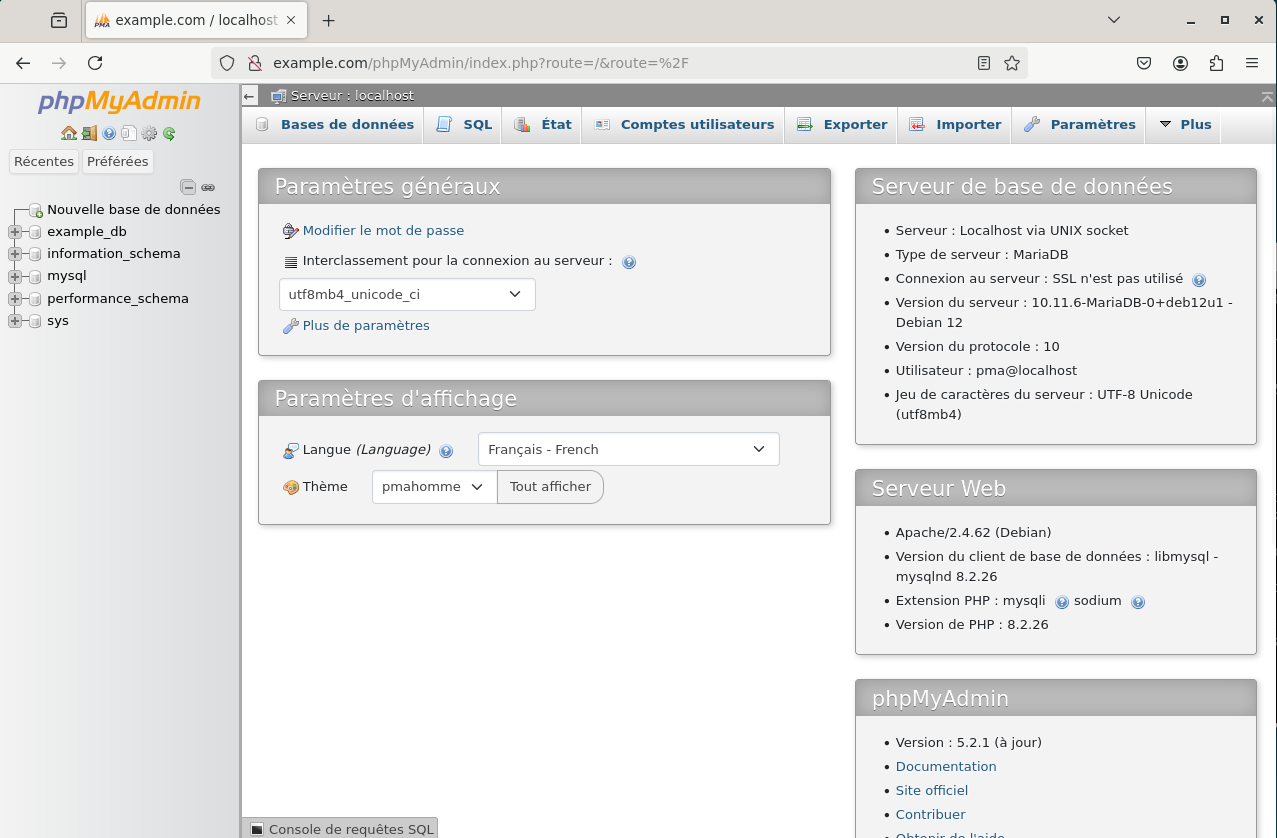Click the performance_schema database icon
Viewport: 1277px width, 838px height.
click(x=36, y=299)
